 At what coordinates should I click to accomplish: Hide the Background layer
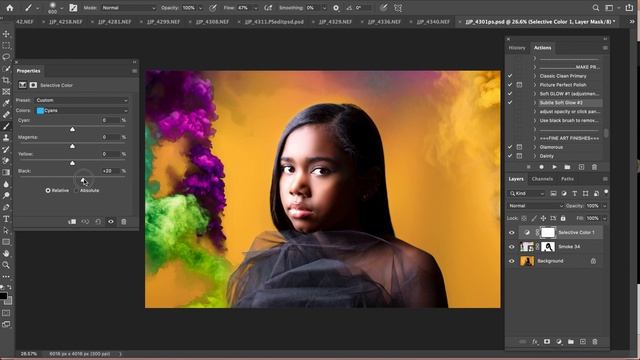tap(512, 261)
